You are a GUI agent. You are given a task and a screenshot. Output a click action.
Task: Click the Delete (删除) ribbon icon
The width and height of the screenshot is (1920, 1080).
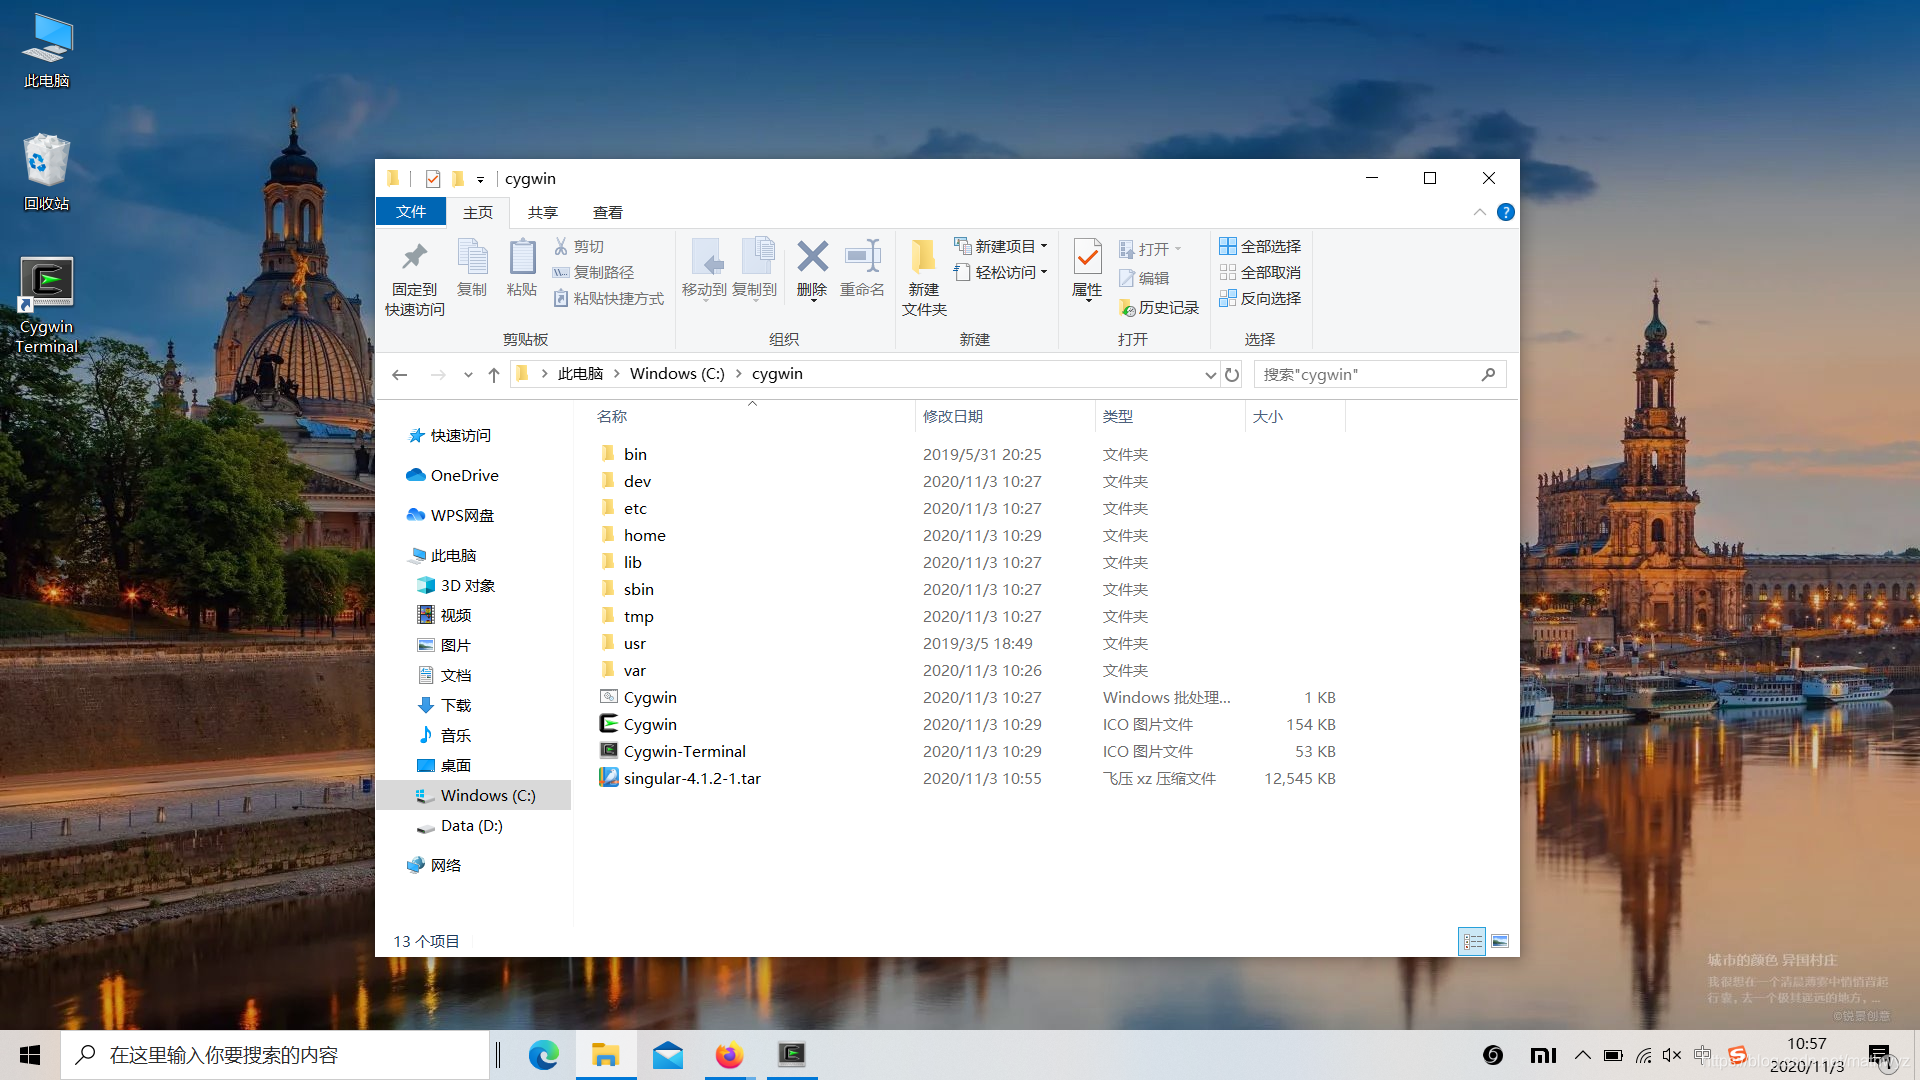click(812, 258)
